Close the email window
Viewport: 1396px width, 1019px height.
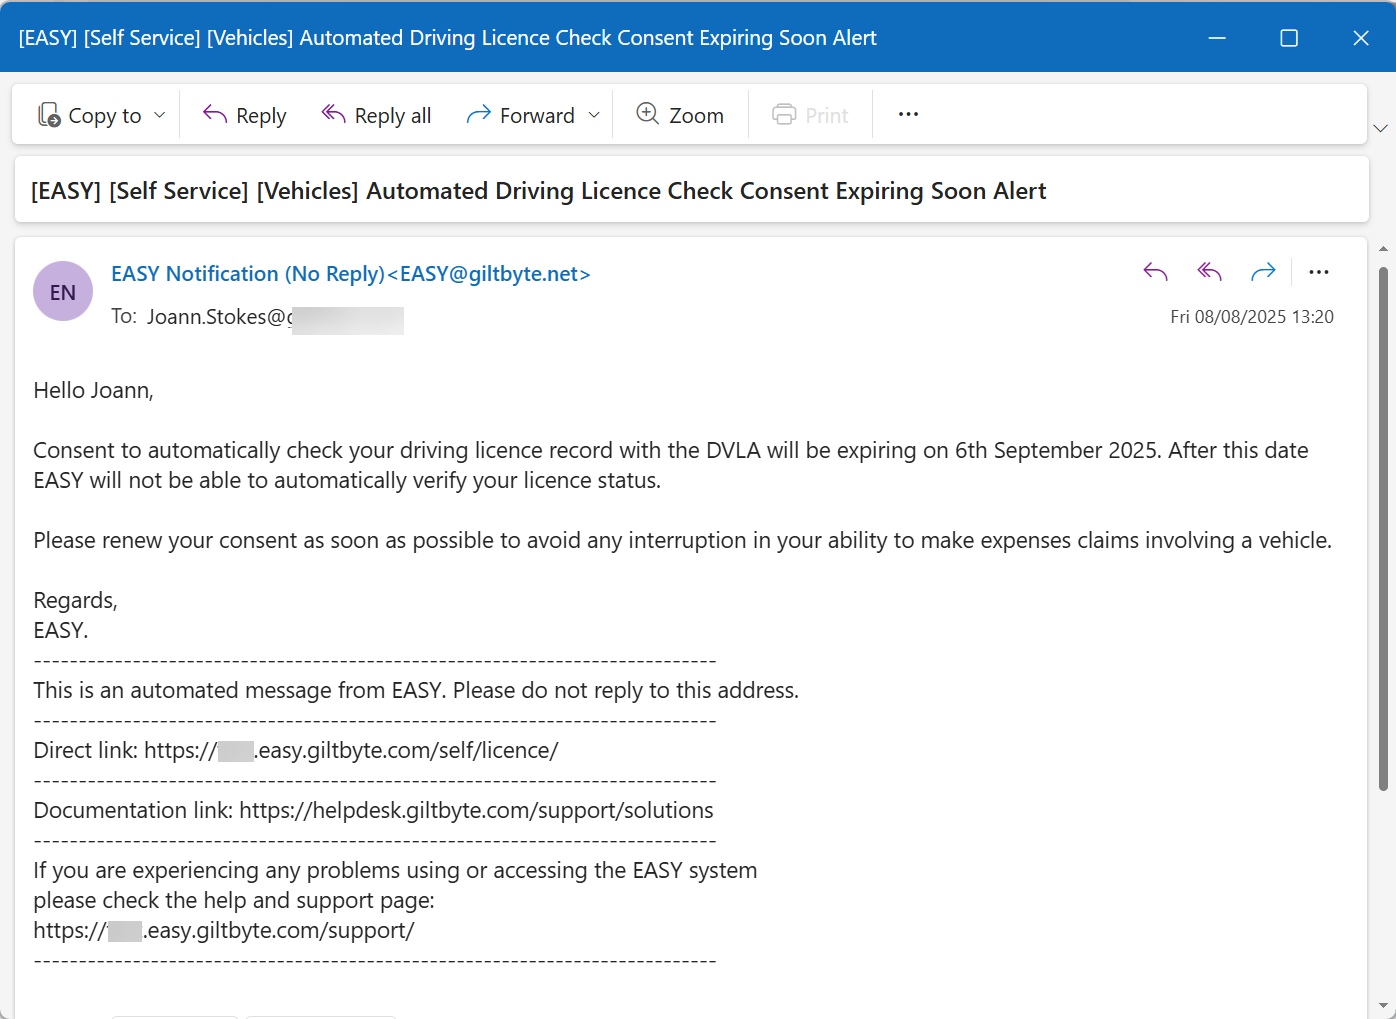click(1361, 37)
